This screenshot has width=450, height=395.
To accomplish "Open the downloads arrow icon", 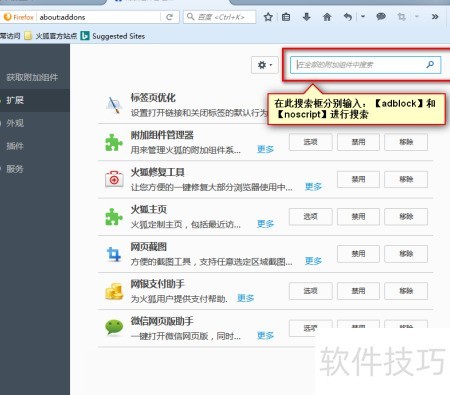I will click(x=306, y=17).
